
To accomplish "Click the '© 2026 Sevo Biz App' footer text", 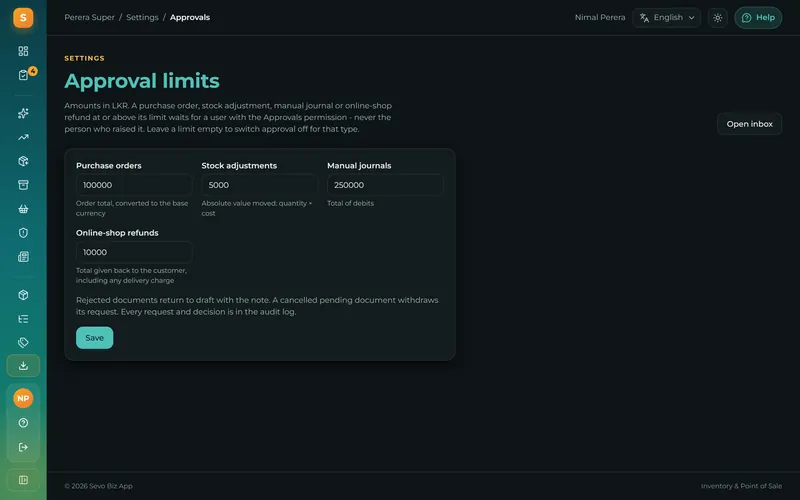I will pyautogui.click(x=98, y=486).
